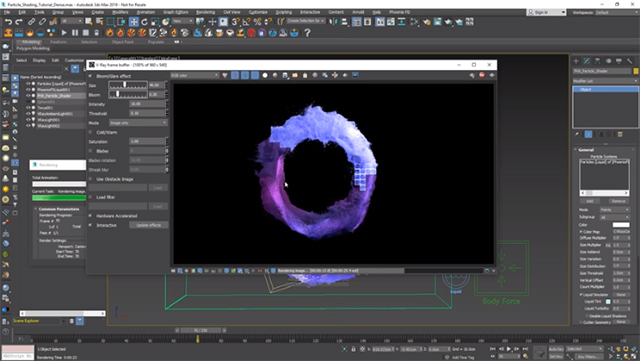Open the Subgroup dropdown in General rollout
The image size is (640, 361).
615,217
